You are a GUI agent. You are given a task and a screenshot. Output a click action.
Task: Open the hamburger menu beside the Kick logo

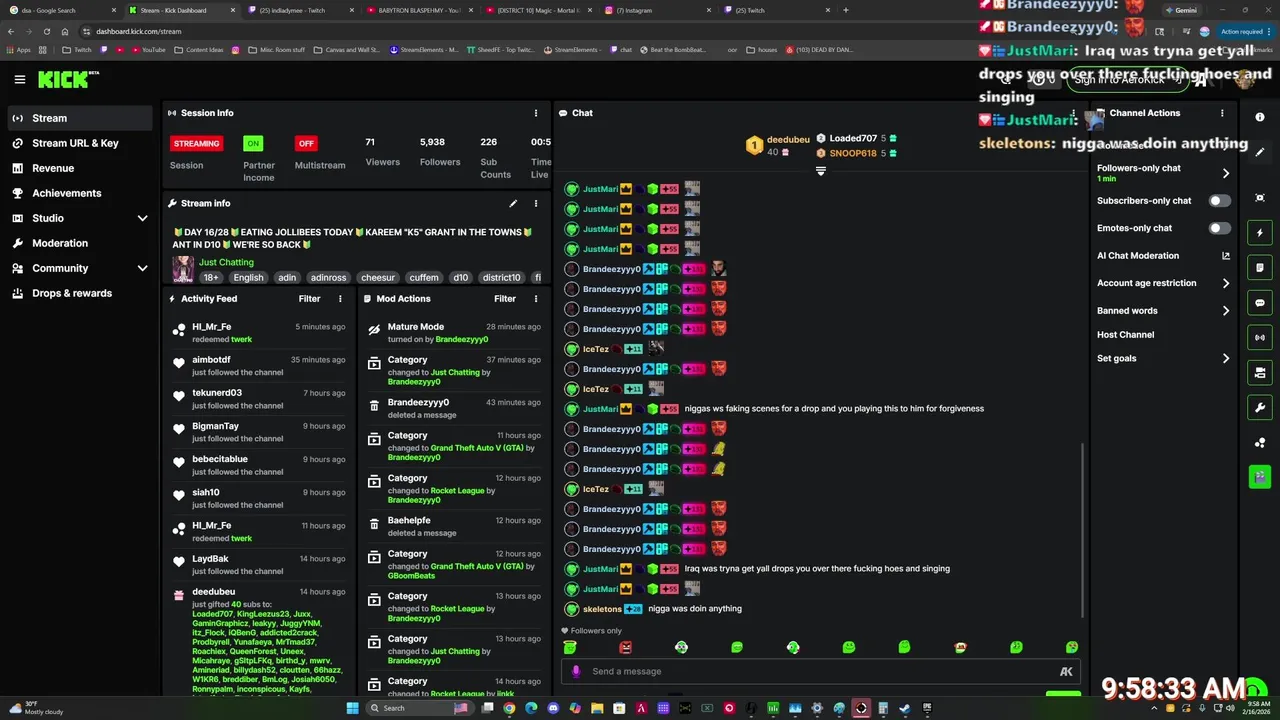pos(19,79)
